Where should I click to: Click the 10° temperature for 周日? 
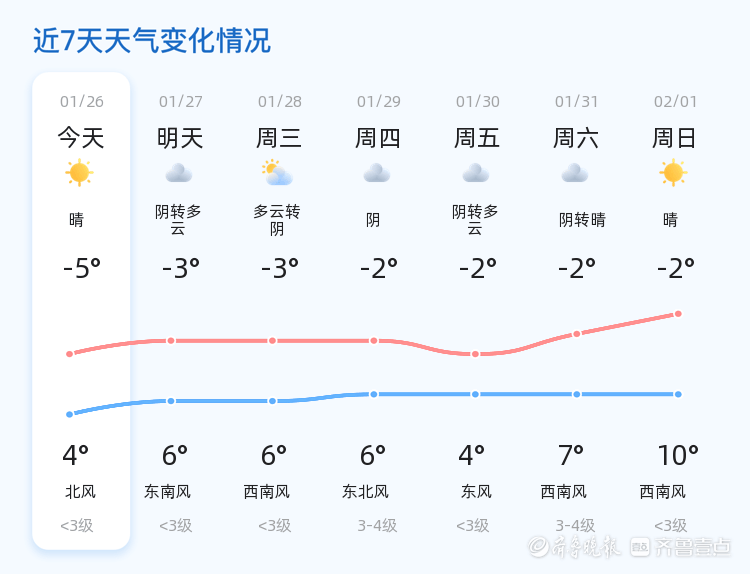[677, 456]
